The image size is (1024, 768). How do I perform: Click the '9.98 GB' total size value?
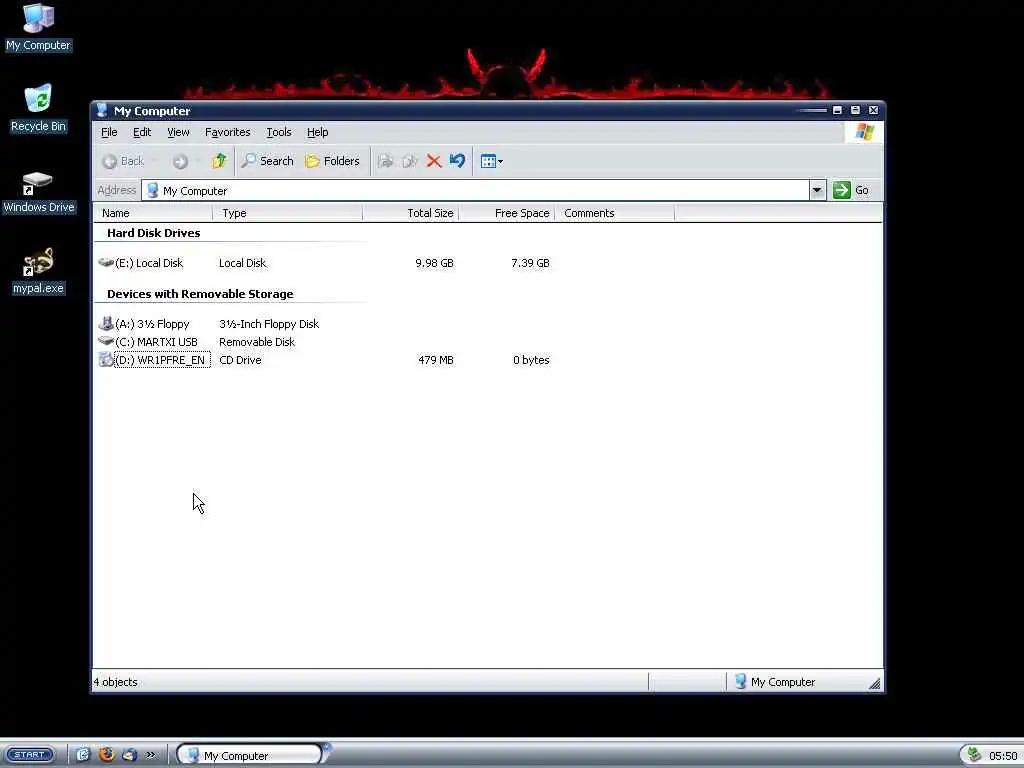(434, 263)
